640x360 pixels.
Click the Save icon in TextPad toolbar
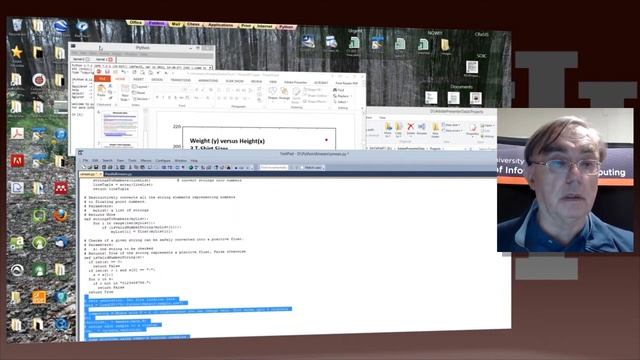click(96, 167)
